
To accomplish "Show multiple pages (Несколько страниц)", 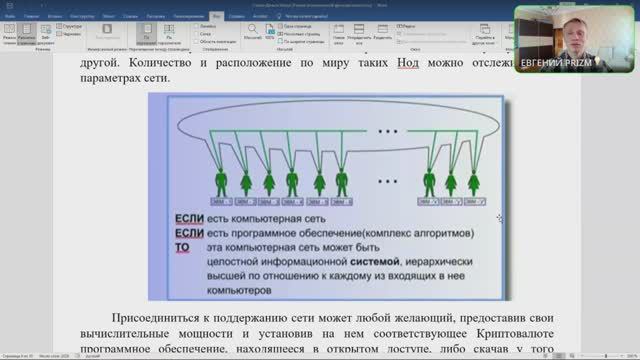I will click(299, 34).
